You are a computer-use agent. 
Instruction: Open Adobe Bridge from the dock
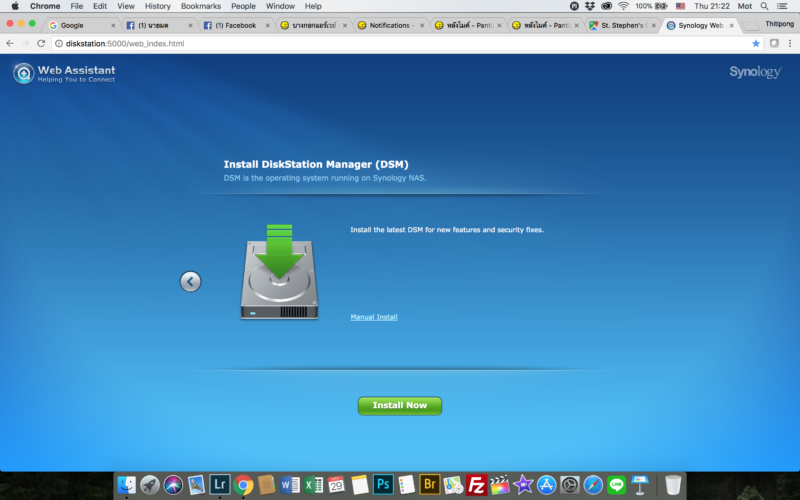[430, 484]
